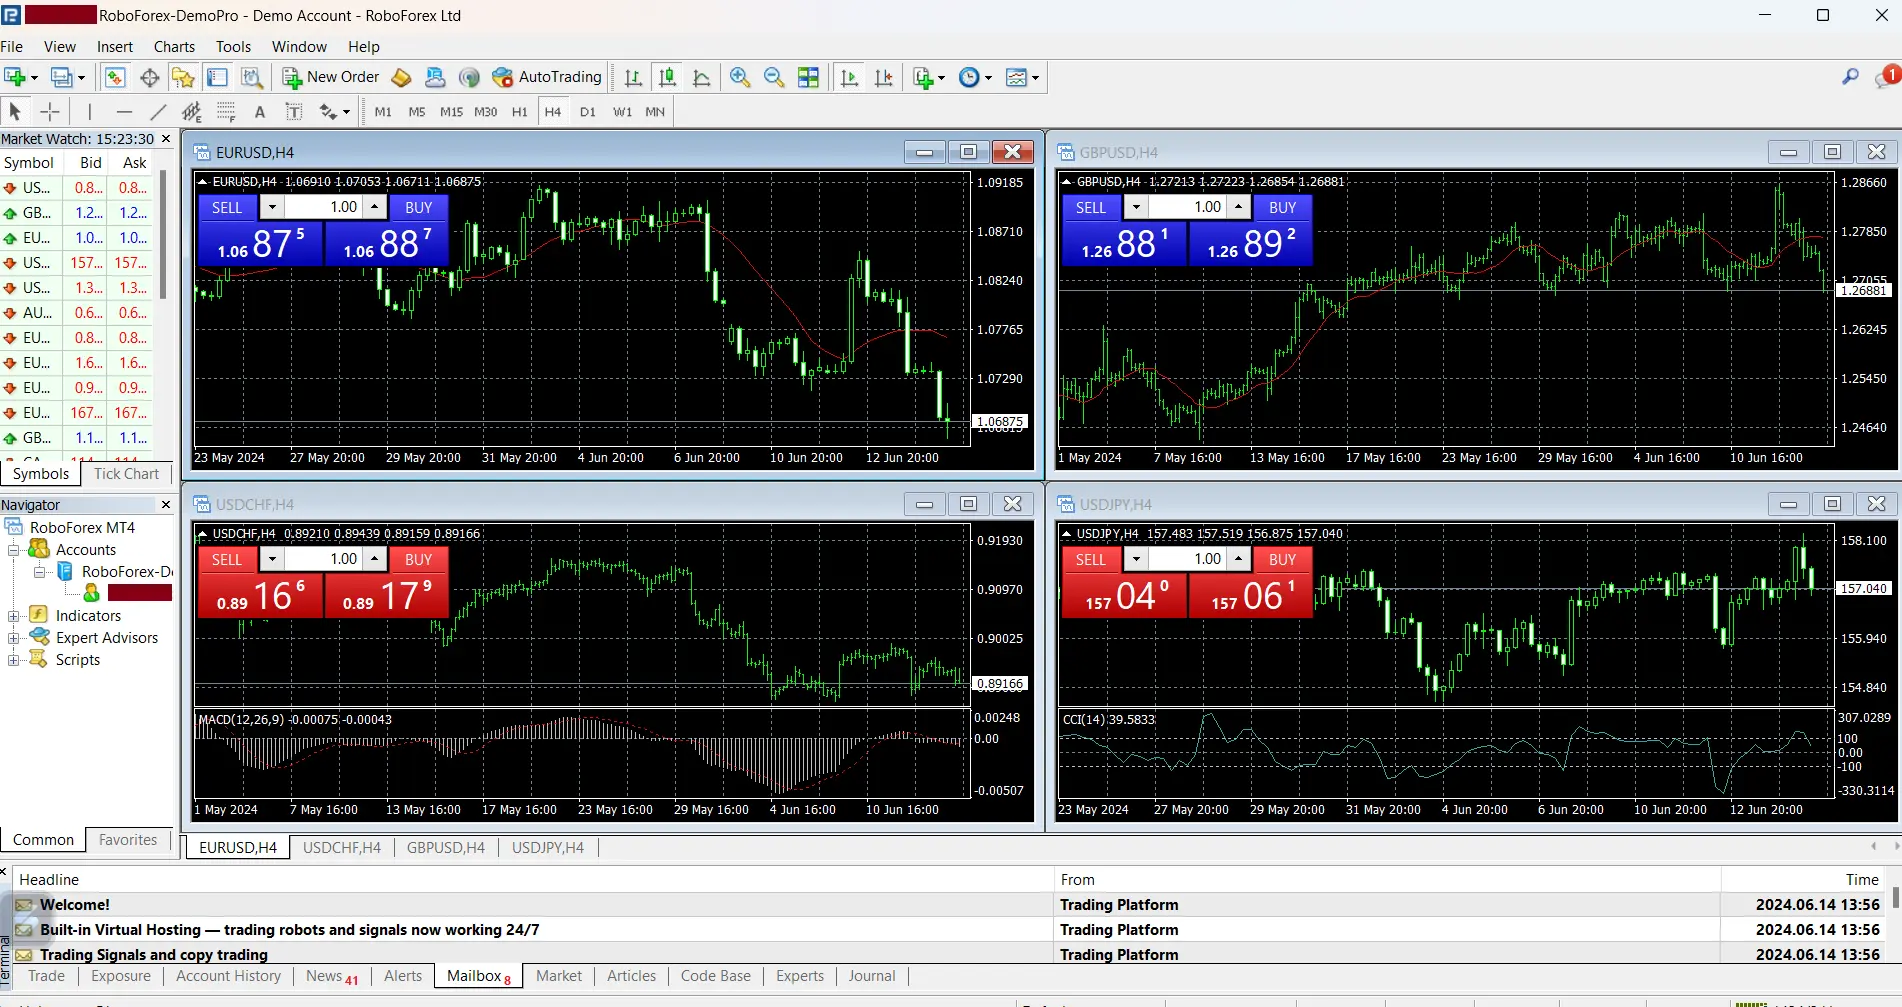Open the Tools menu
Screen dimensions: 1902x1007
(233, 47)
